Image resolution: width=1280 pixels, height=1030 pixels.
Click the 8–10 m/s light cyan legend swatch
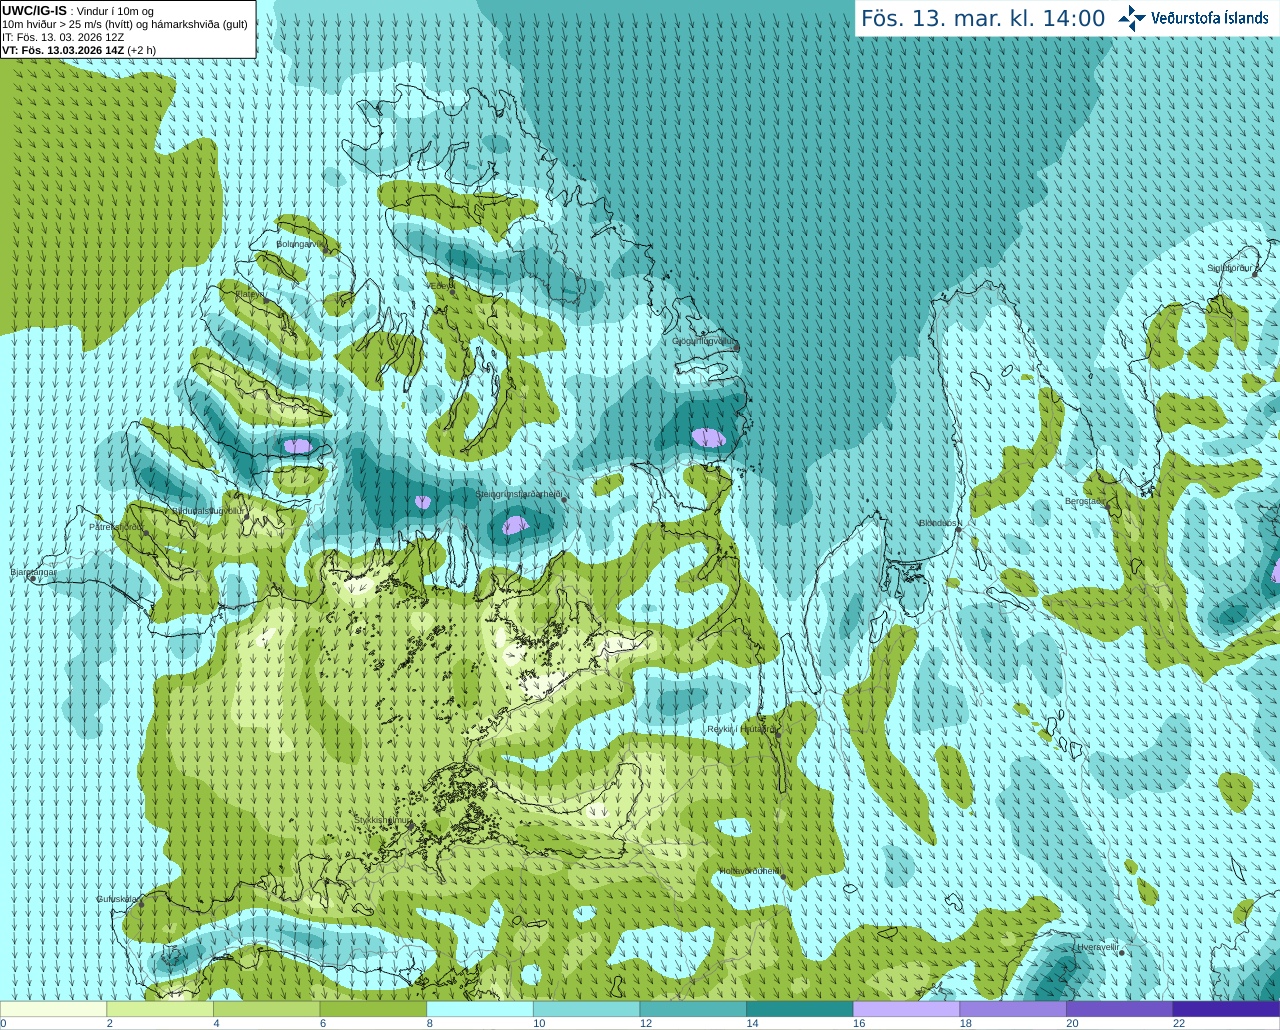click(x=480, y=1009)
